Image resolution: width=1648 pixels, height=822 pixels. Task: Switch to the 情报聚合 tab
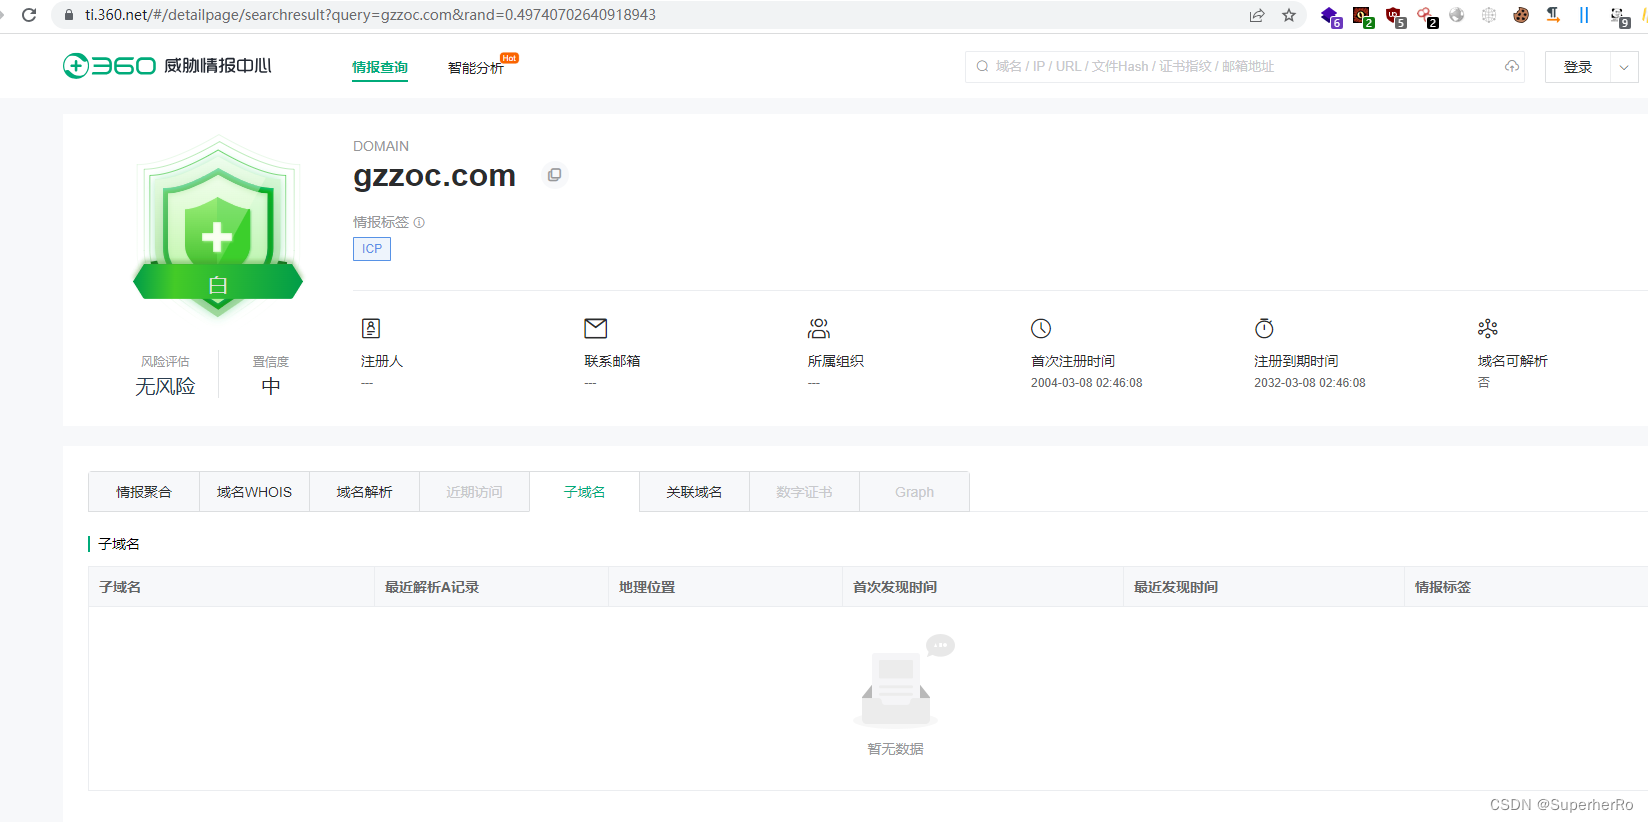tap(144, 492)
